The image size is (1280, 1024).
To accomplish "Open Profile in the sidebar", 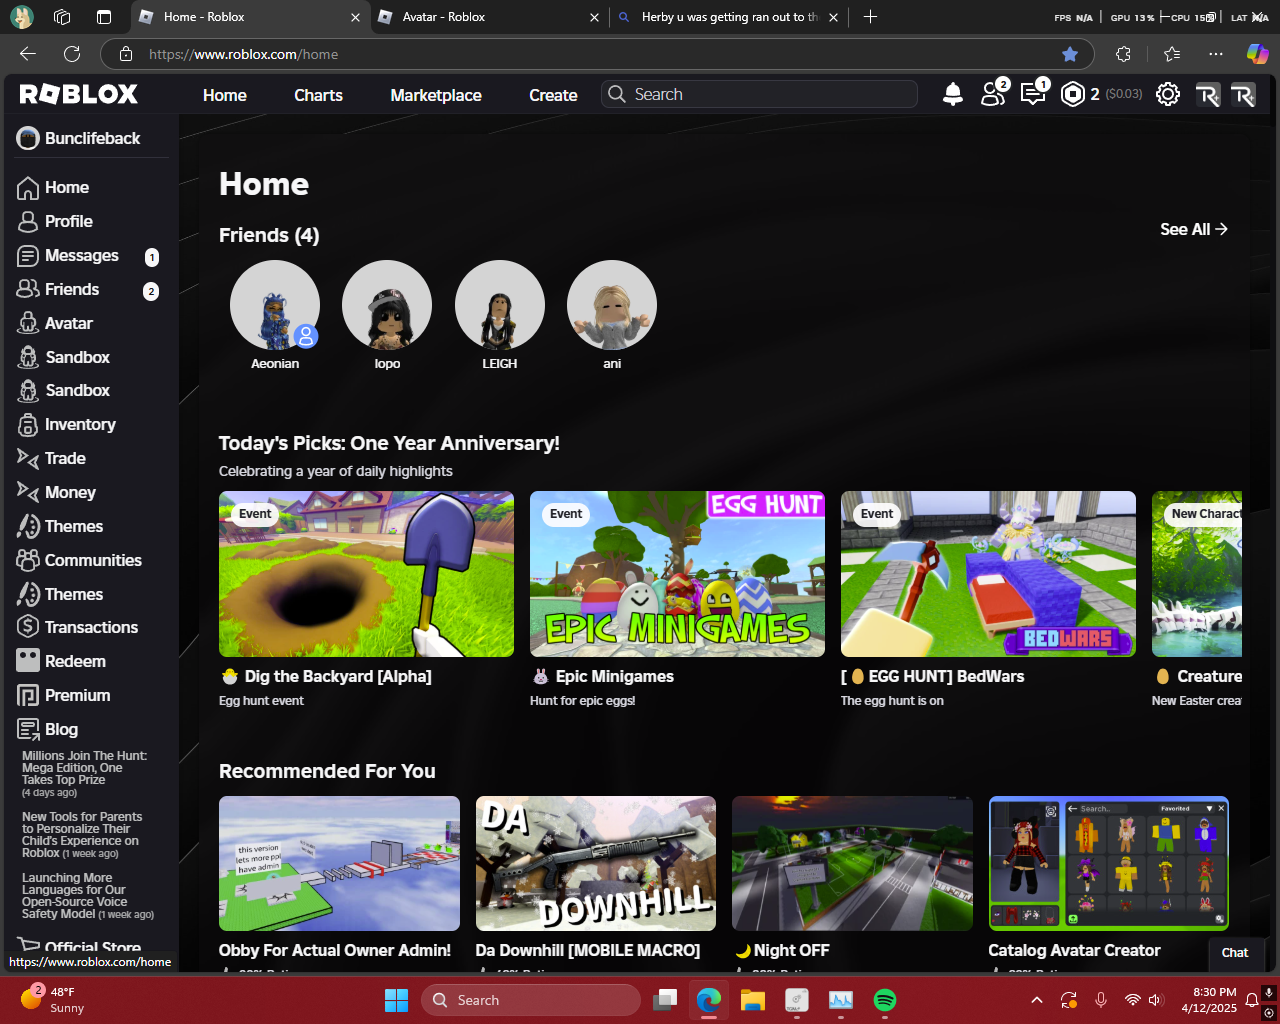I will [69, 221].
